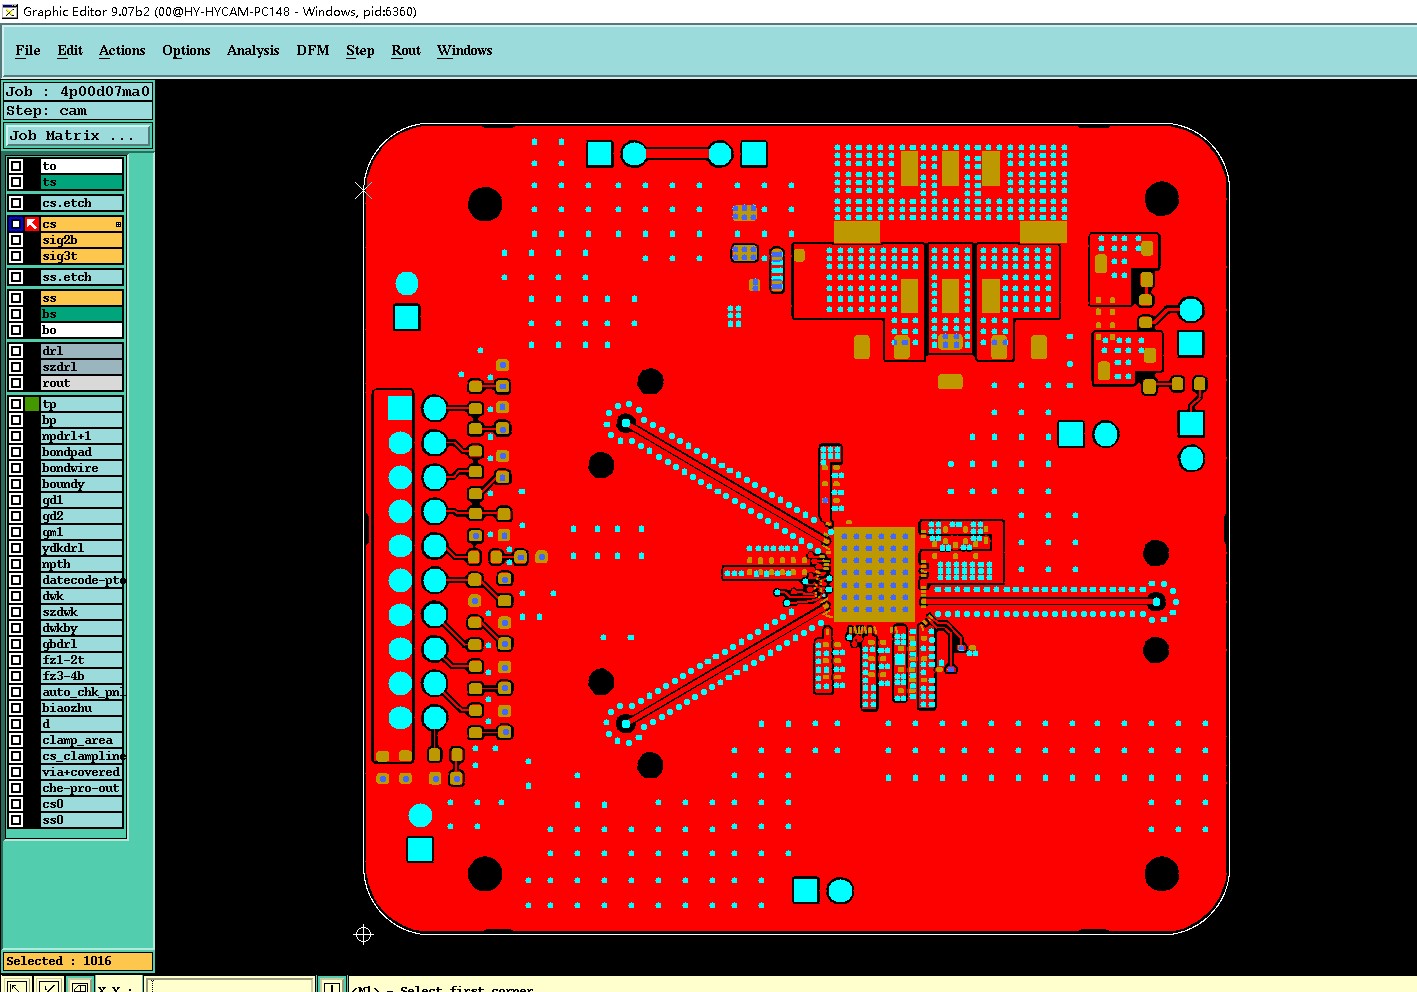This screenshot has width=1417, height=992.
Task: Toggle the checkbox for layer d
Action: click(16, 724)
